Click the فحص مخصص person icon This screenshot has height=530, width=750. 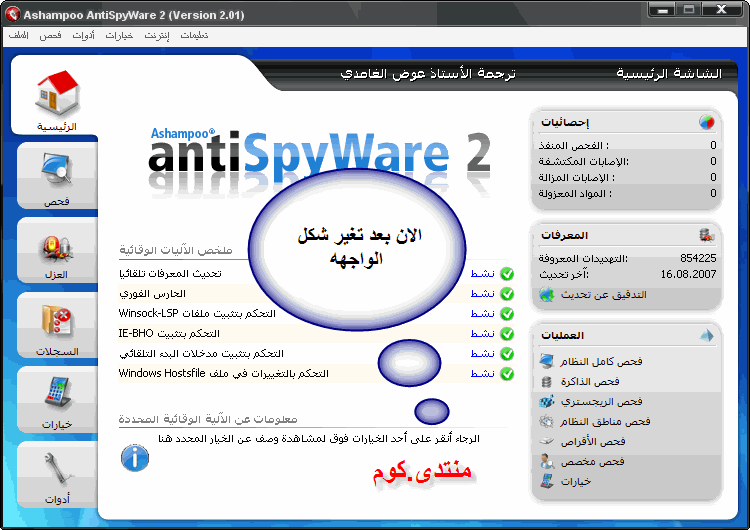coord(546,462)
